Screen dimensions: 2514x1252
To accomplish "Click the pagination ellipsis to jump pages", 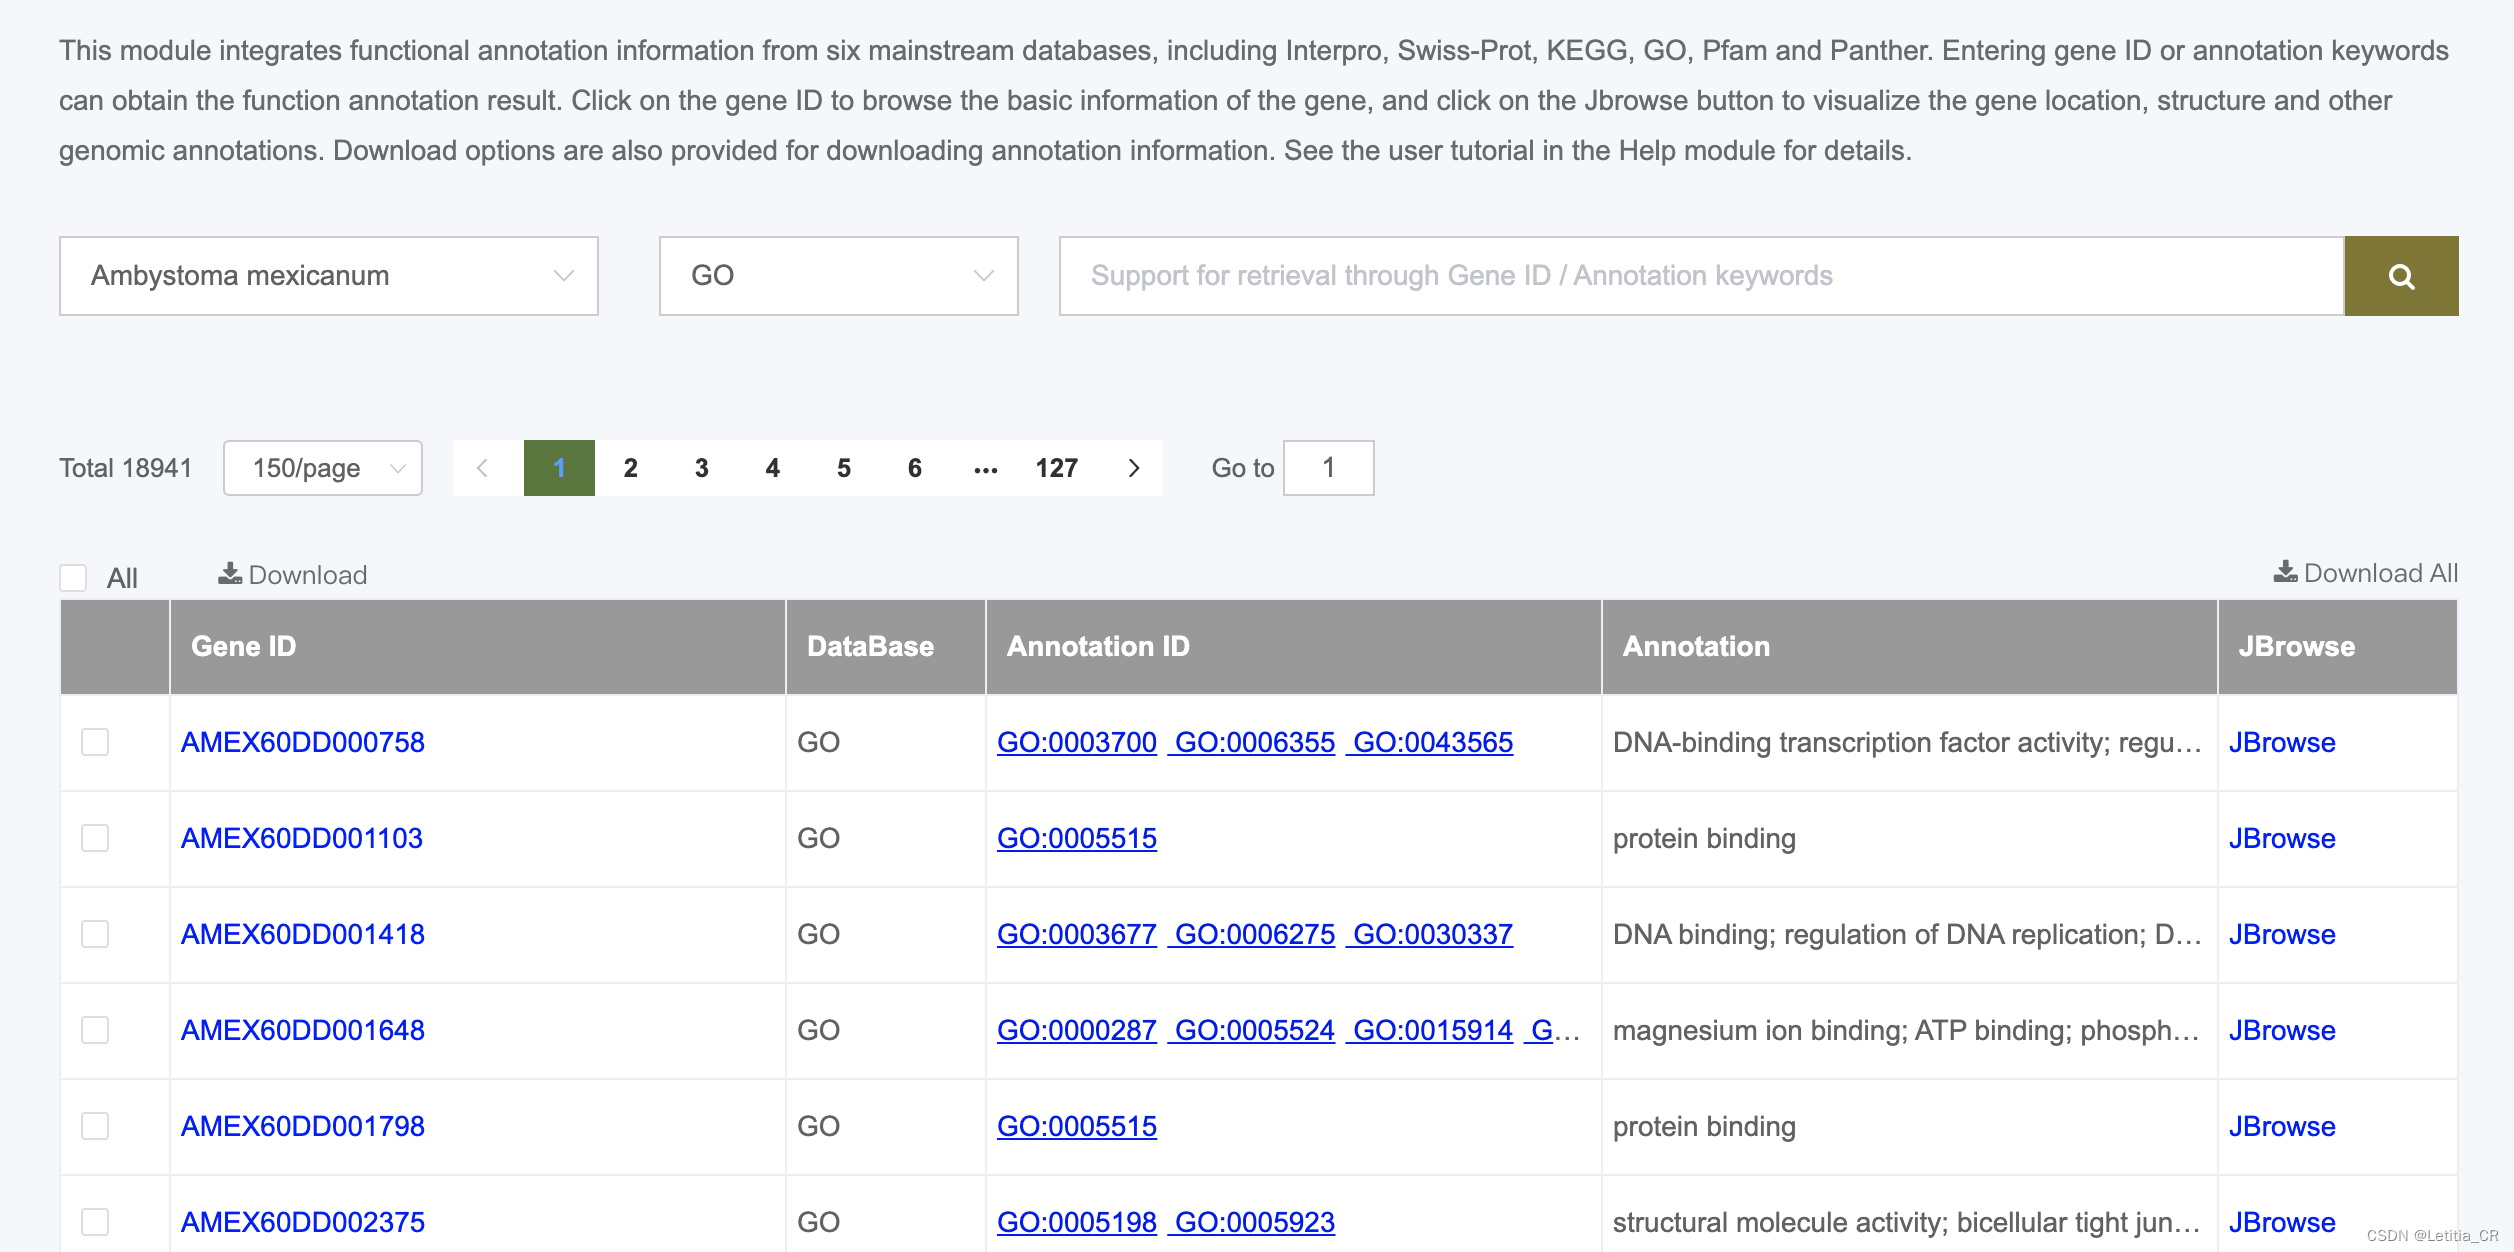I will click(x=985, y=468).
